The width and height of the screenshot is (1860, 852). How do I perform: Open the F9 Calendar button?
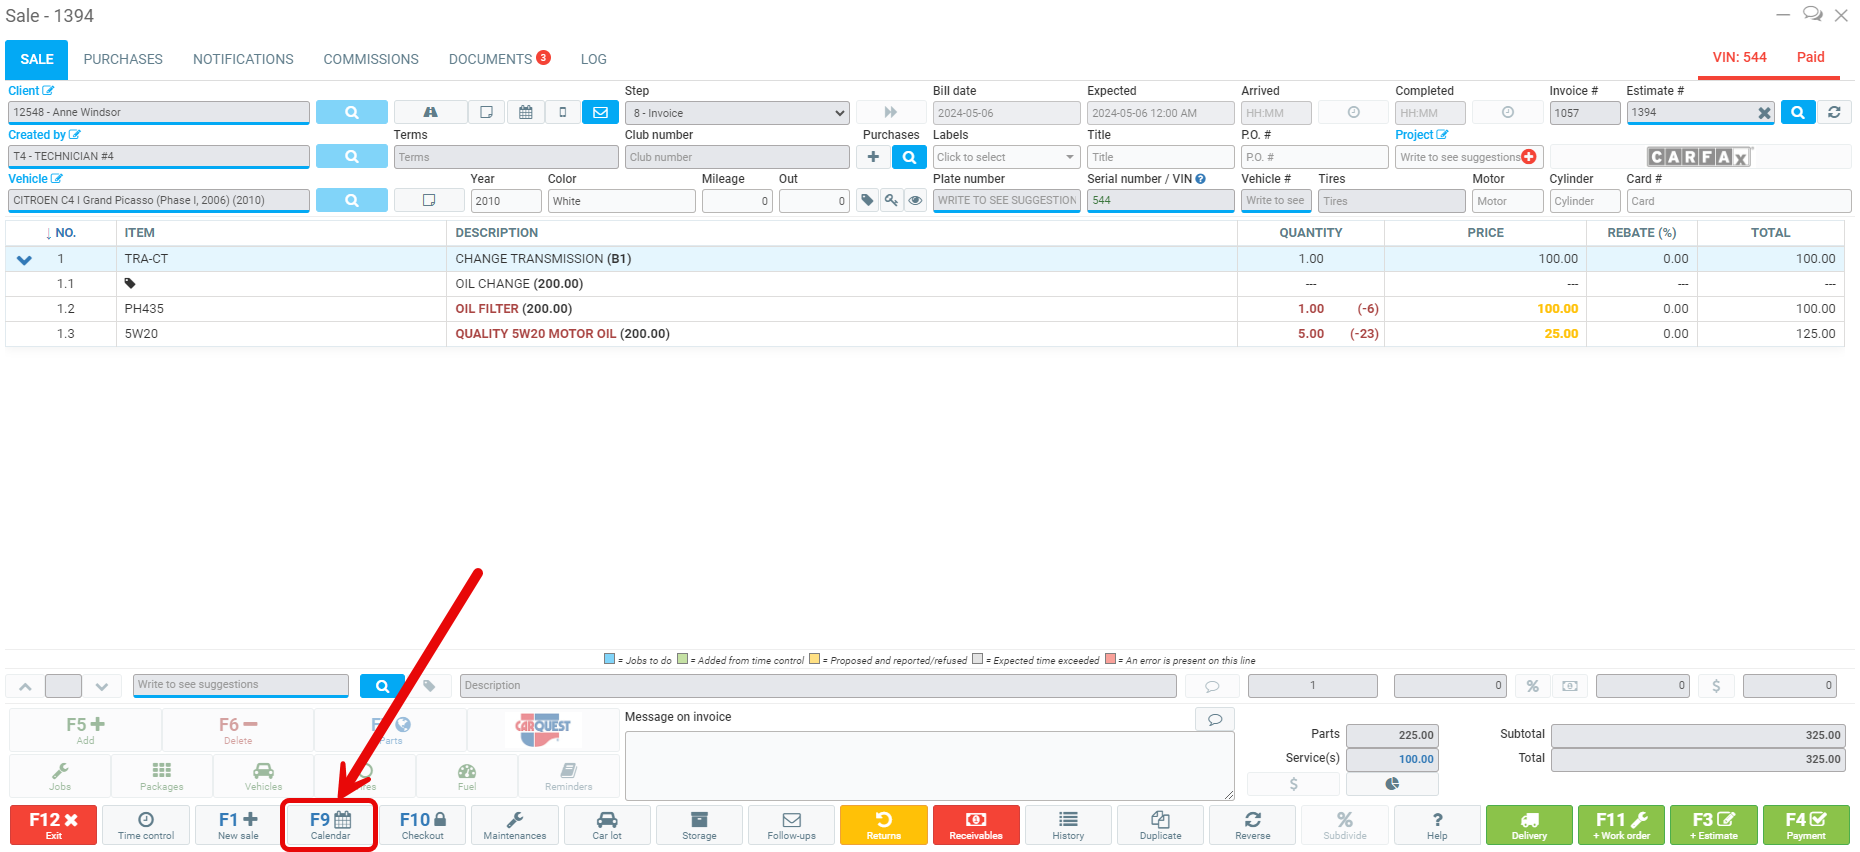tap(330, 825)
